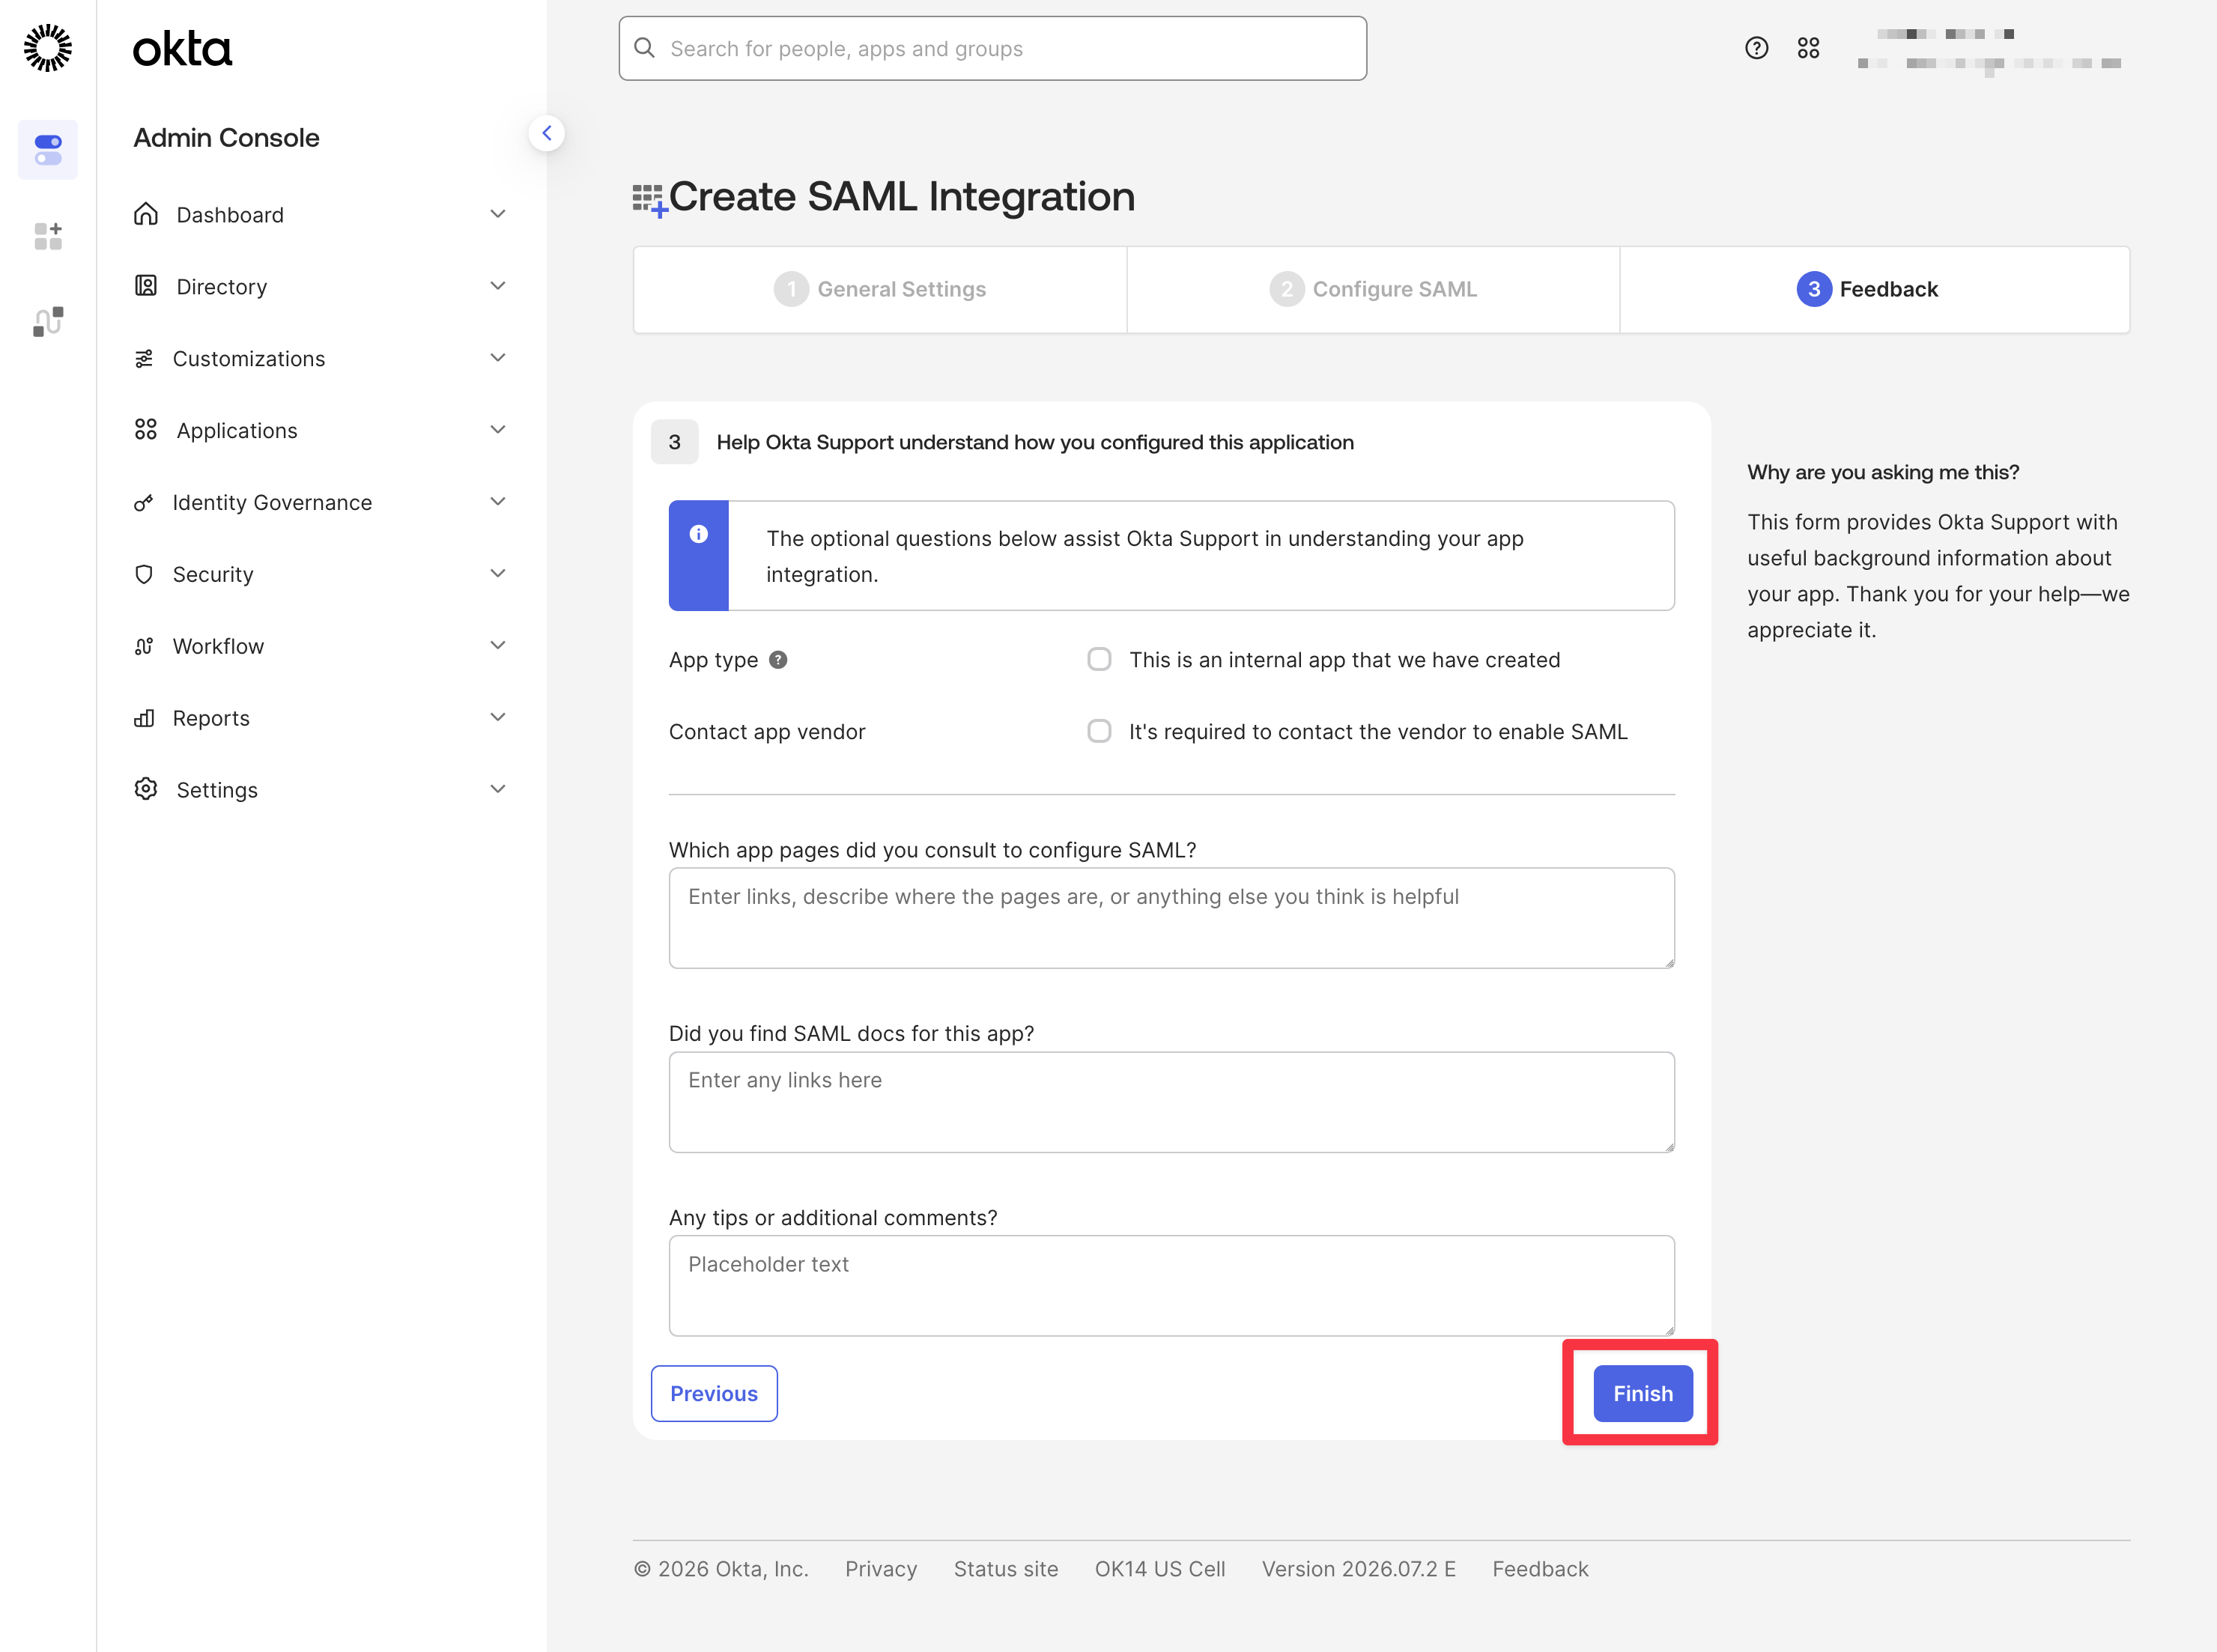Viewport: 2217px width, 1652px height.
Task: Go to General Settings step tab
Action: 880,289
